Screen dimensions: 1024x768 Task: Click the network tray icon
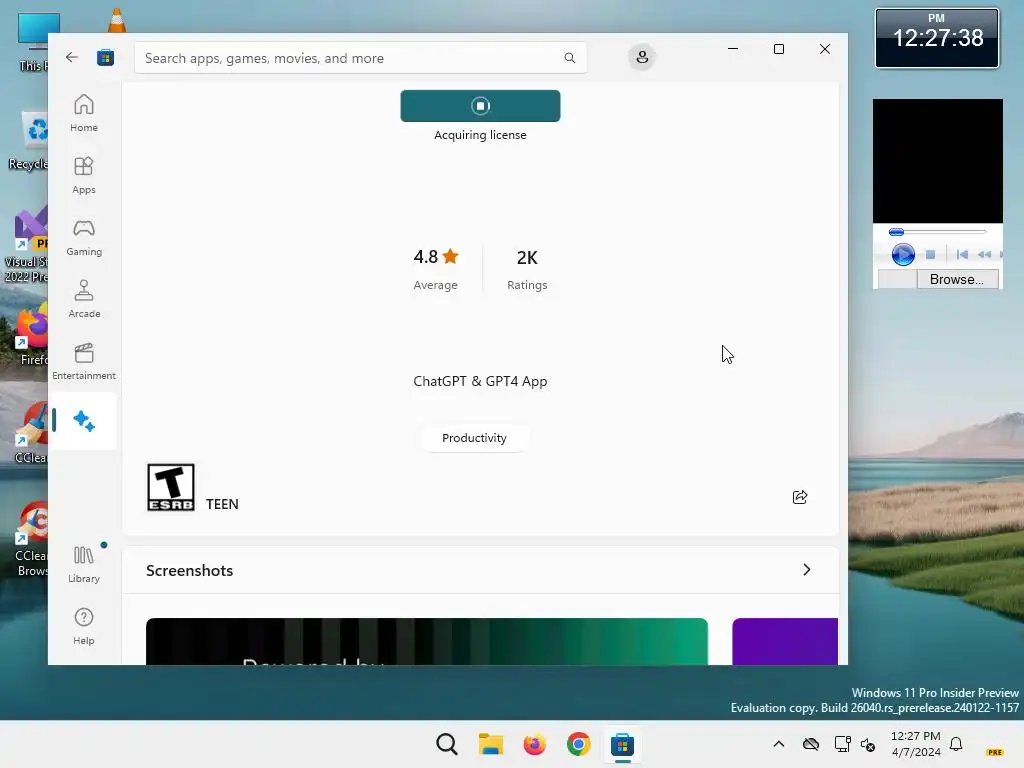click(842, 744)
